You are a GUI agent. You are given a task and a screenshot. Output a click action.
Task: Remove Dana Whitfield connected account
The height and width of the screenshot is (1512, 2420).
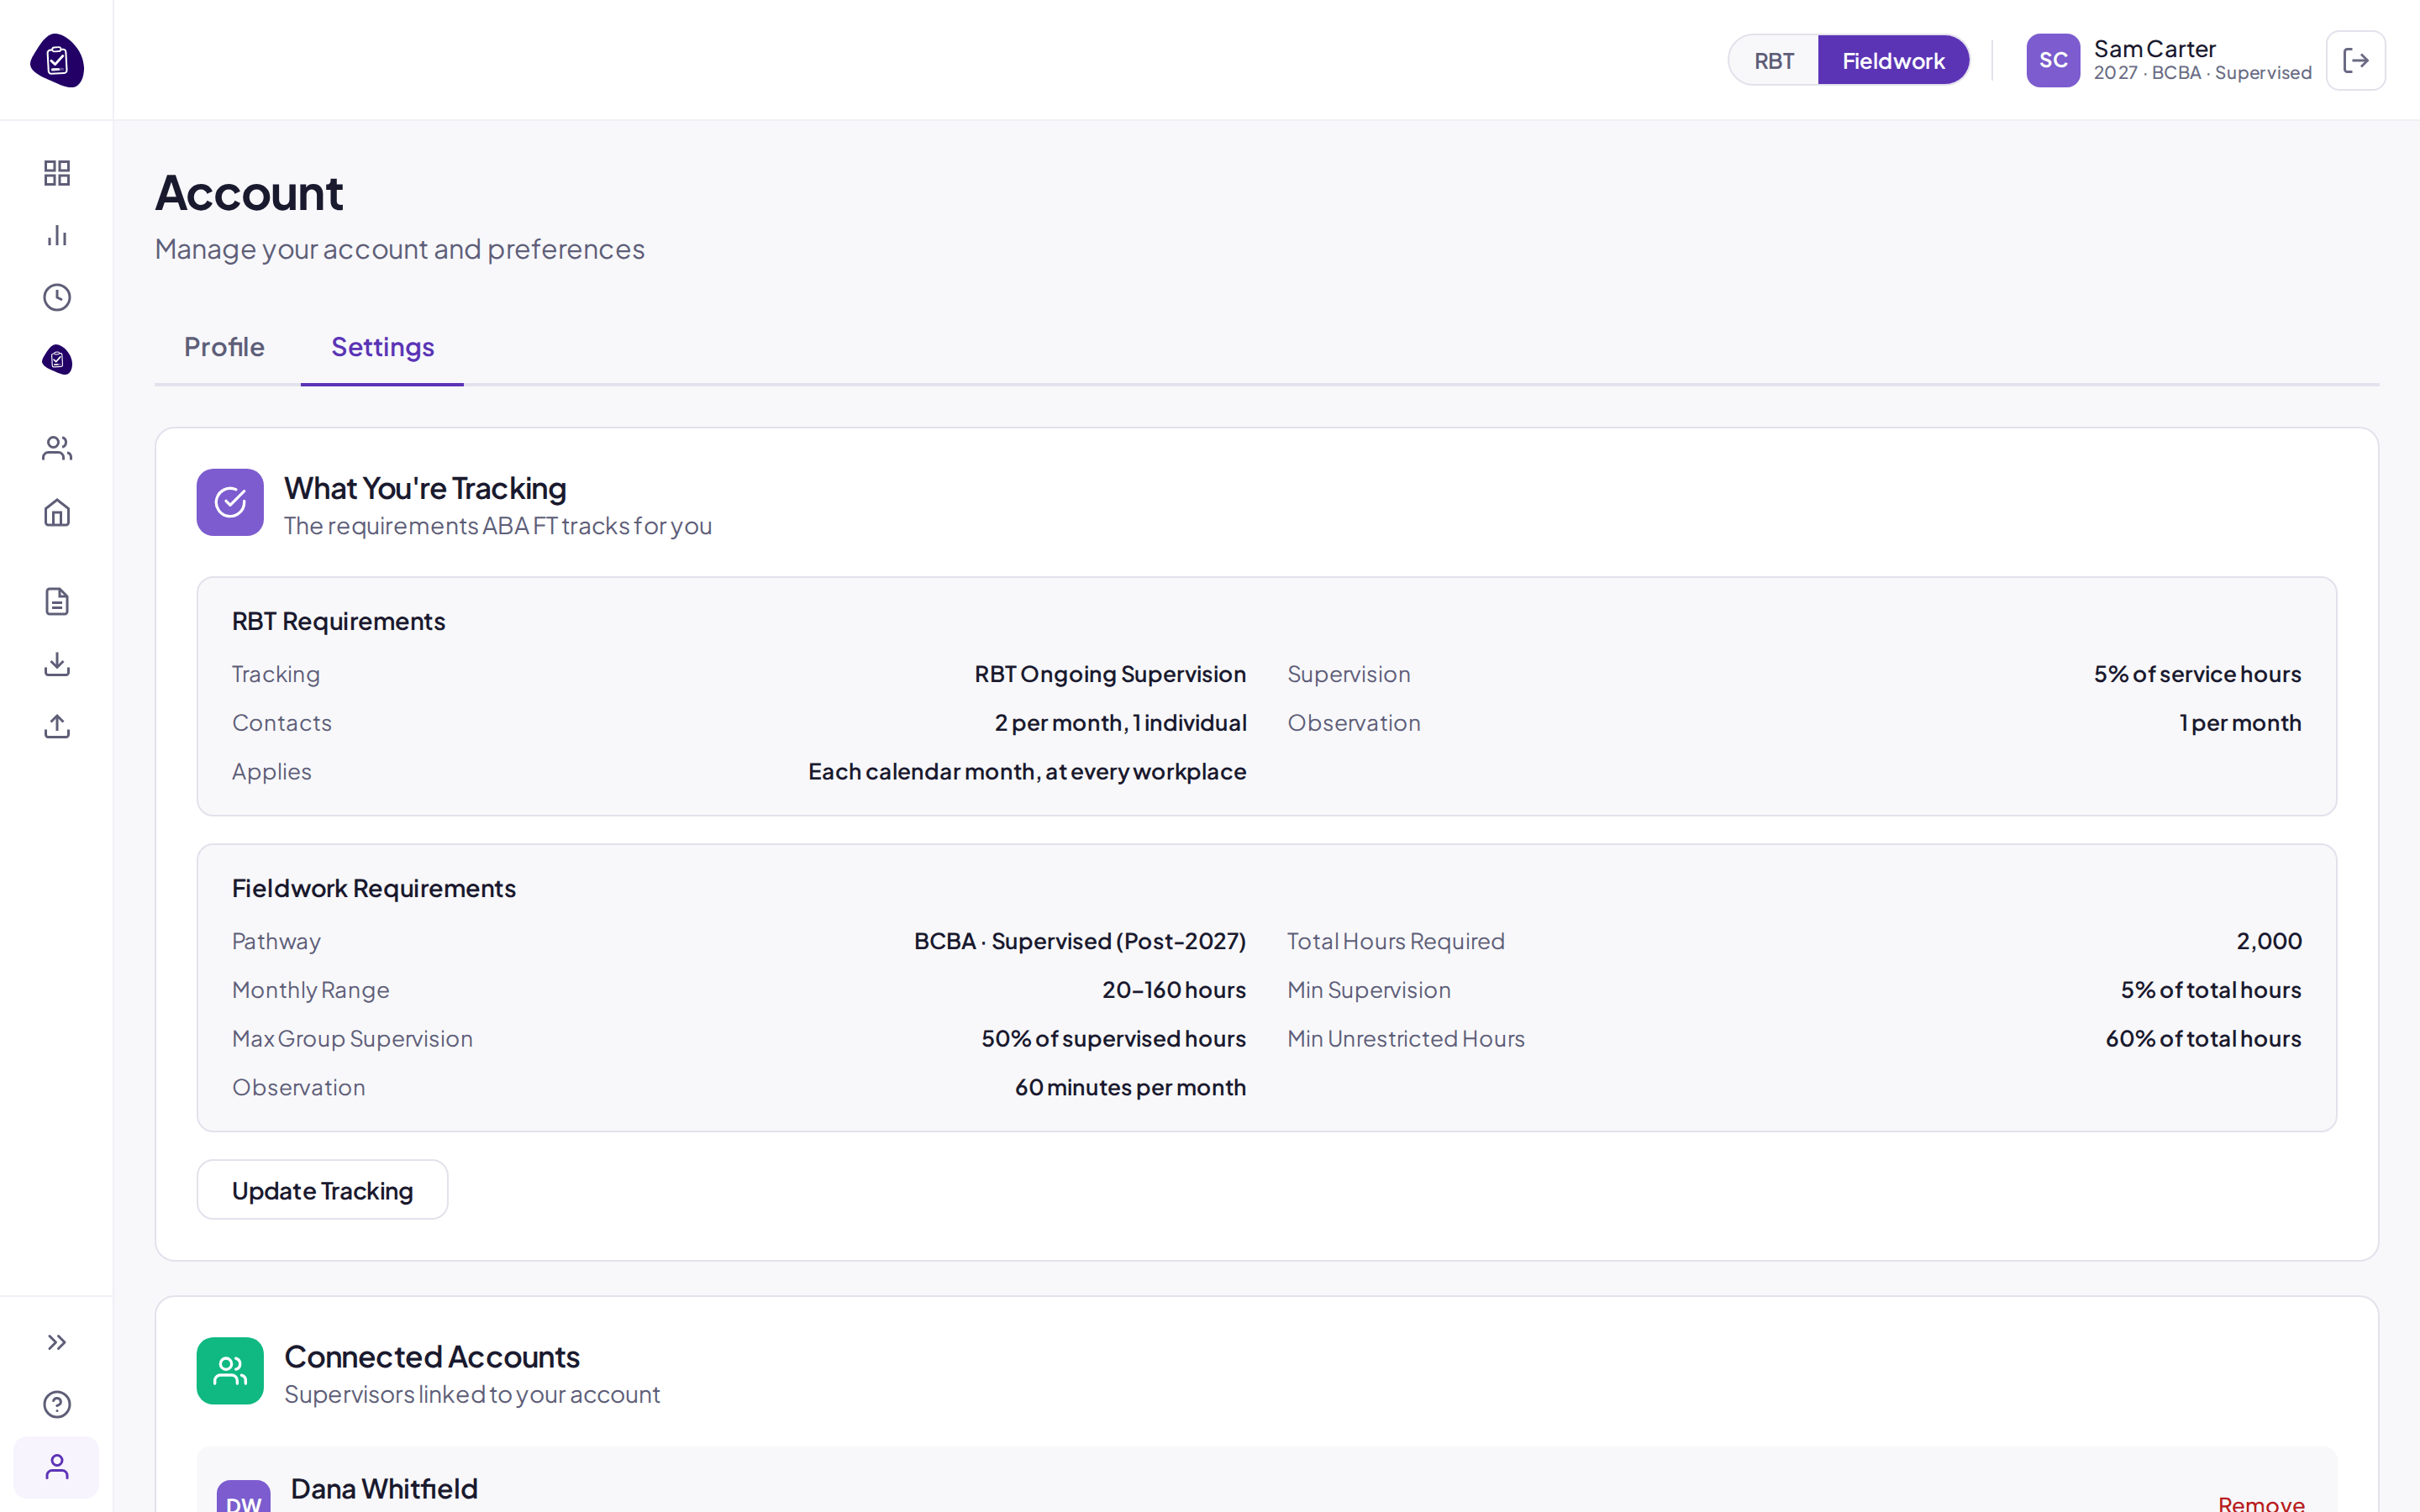click(x=2261, y=1502)
